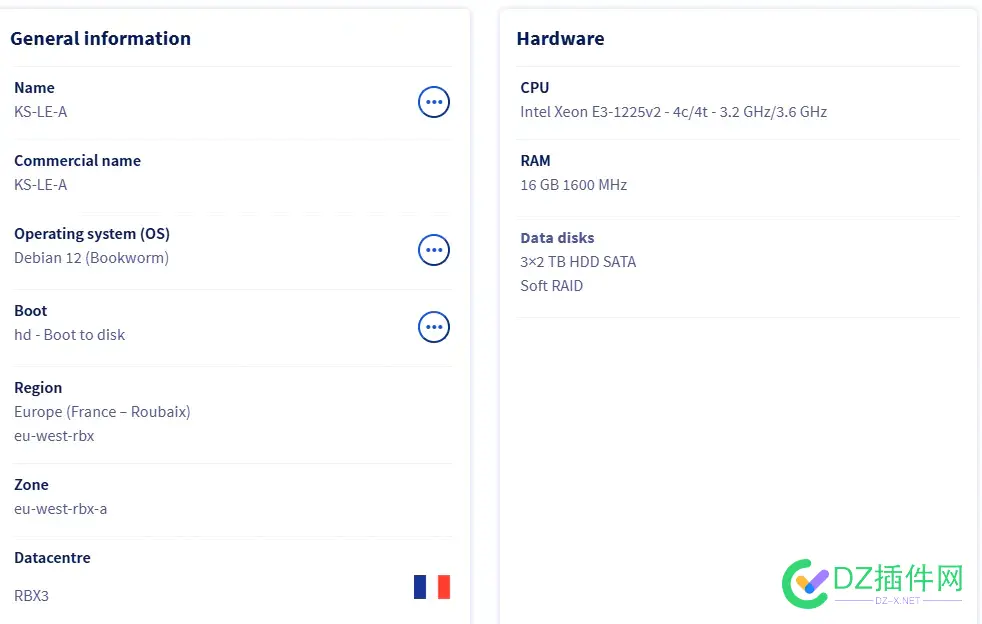Open the Boot row ellipsis menu

433,327
